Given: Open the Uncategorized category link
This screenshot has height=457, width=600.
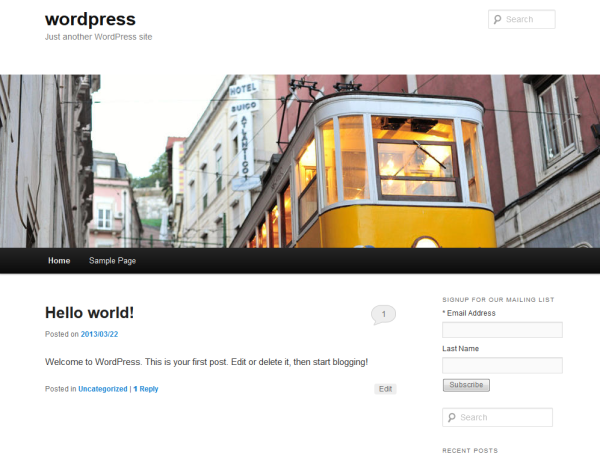Looking at the screenshot, I should tap(103, 389).
